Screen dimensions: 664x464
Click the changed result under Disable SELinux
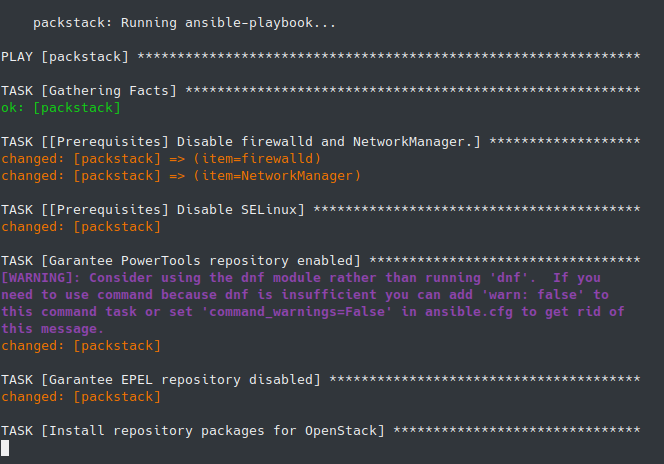point(80,226)
